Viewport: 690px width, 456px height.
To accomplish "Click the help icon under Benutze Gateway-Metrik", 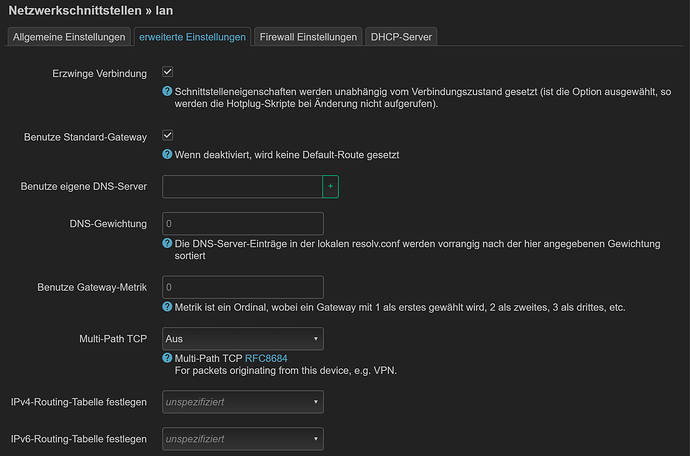I will pyautogui.click(x=167, y=307).
